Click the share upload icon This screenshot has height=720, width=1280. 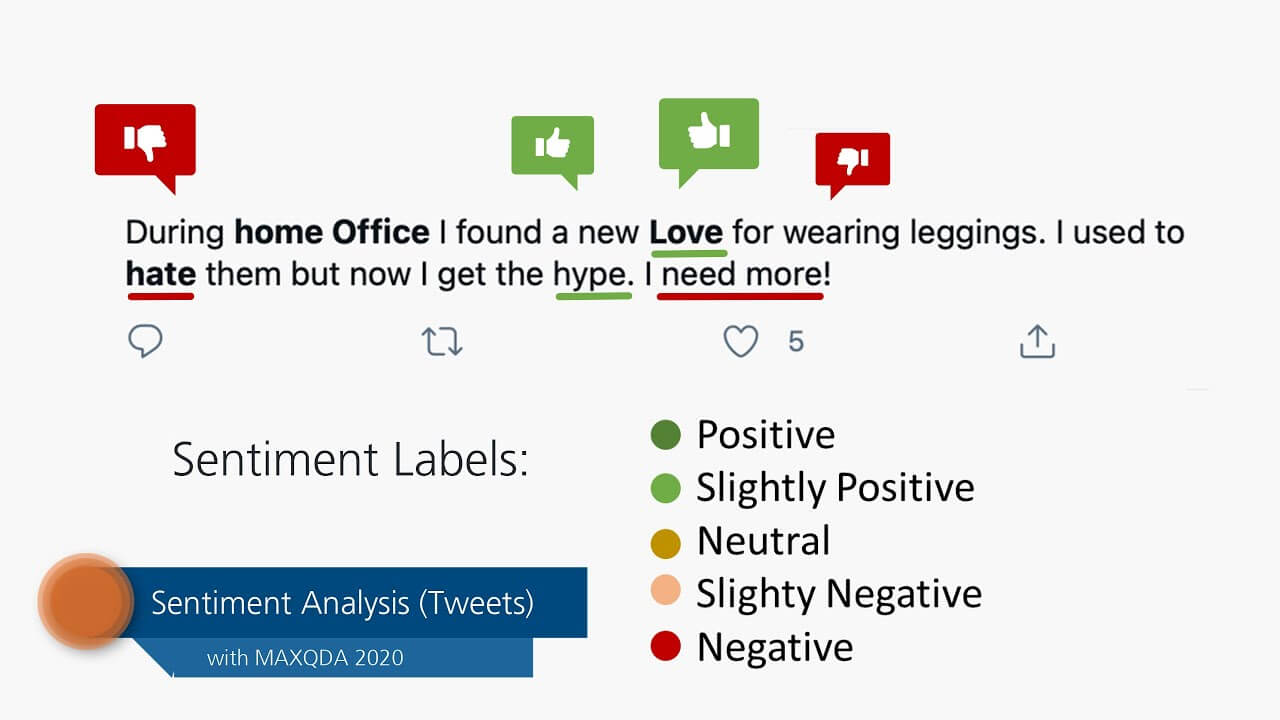point(1038,341)
